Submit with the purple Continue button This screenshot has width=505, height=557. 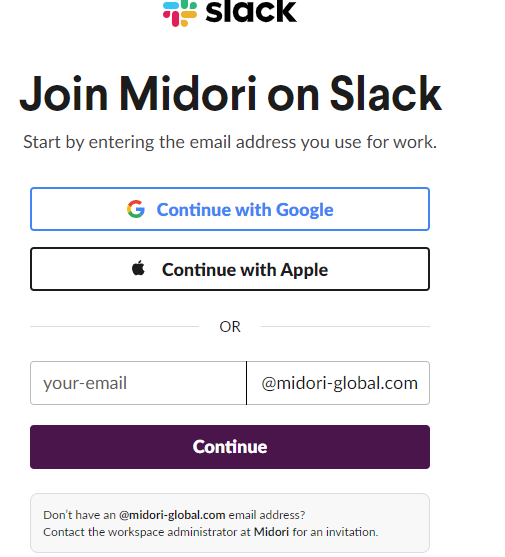coord(230,447)
